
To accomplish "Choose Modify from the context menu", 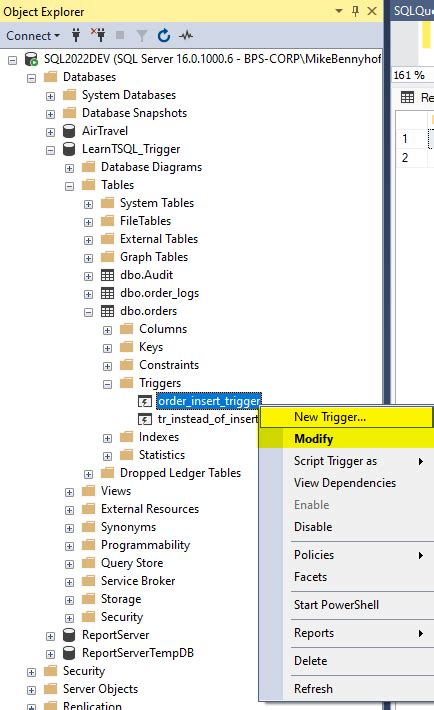I will (347, 439).
